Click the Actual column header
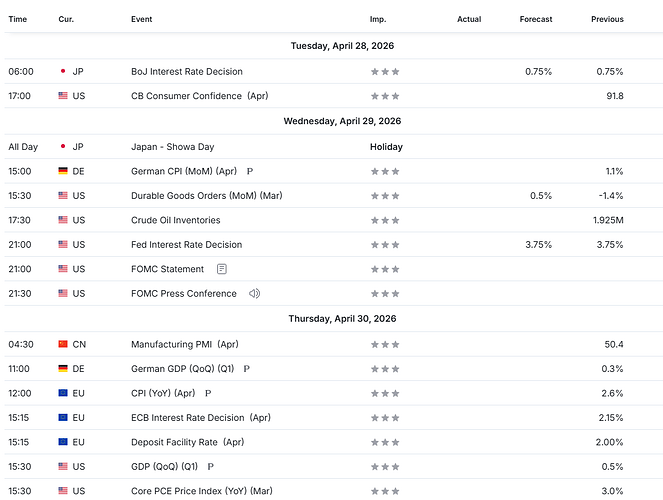 pyautogui.click(x=469, y=19)
